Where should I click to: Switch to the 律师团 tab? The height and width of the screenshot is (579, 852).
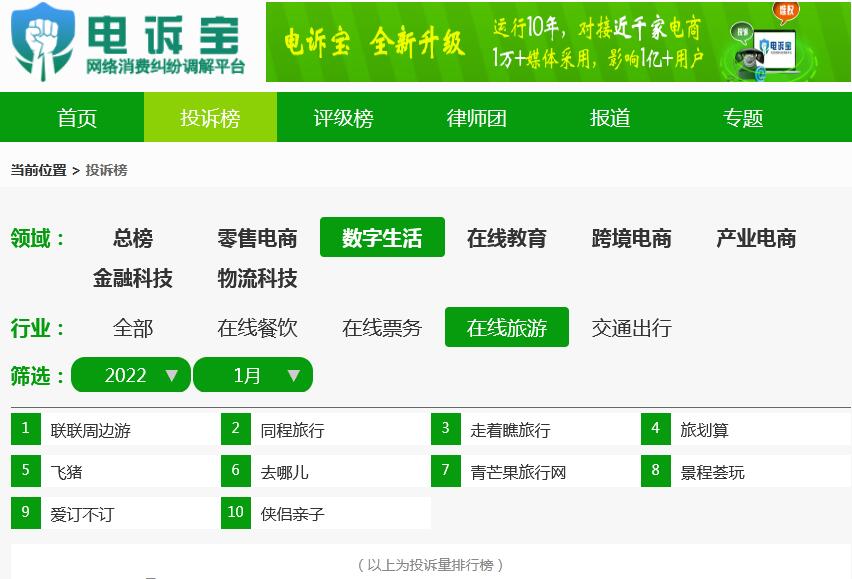476,118
